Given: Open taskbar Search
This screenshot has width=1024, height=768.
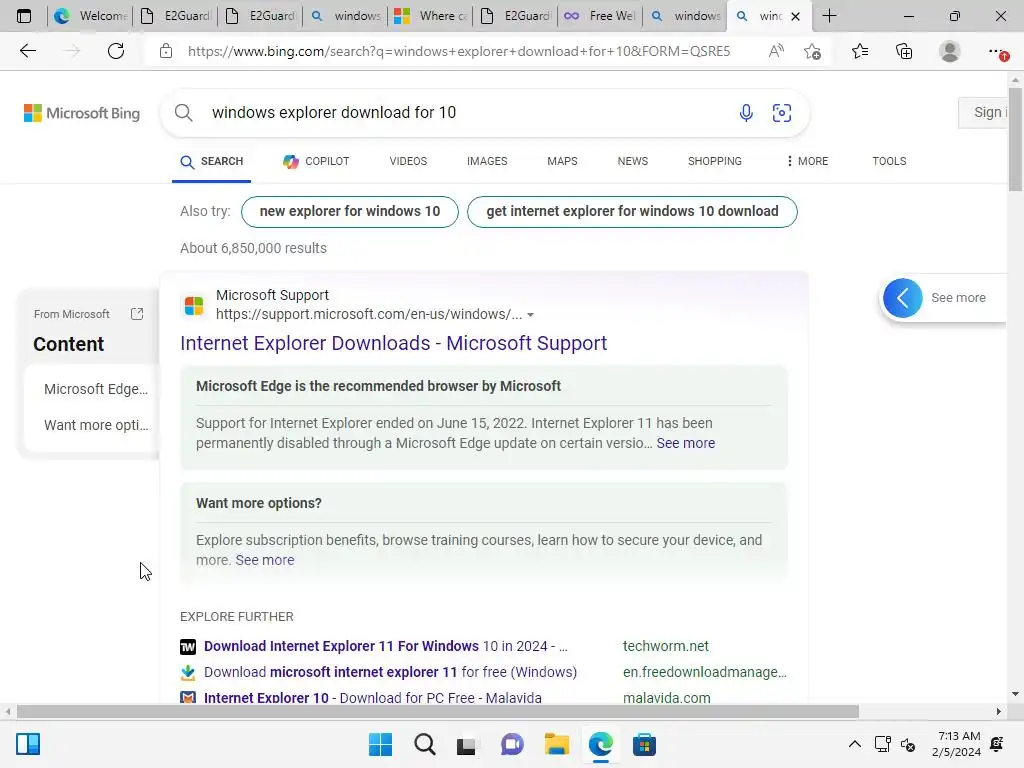Looking at the screenshot, I should pos(424,744).
